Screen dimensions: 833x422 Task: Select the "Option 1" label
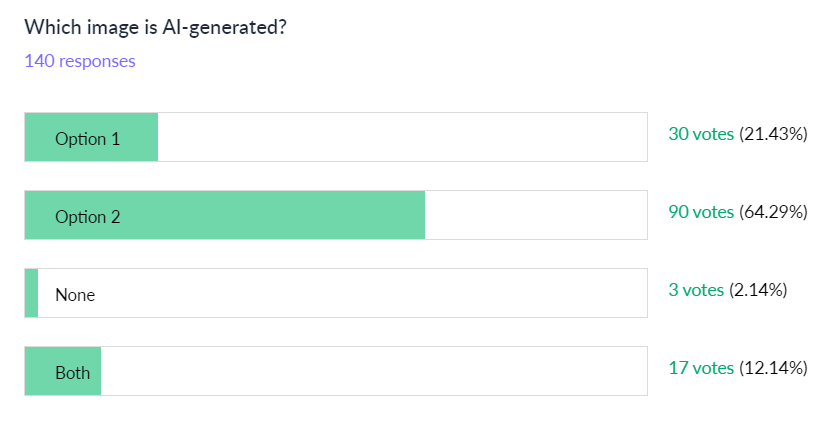point(87,139)
